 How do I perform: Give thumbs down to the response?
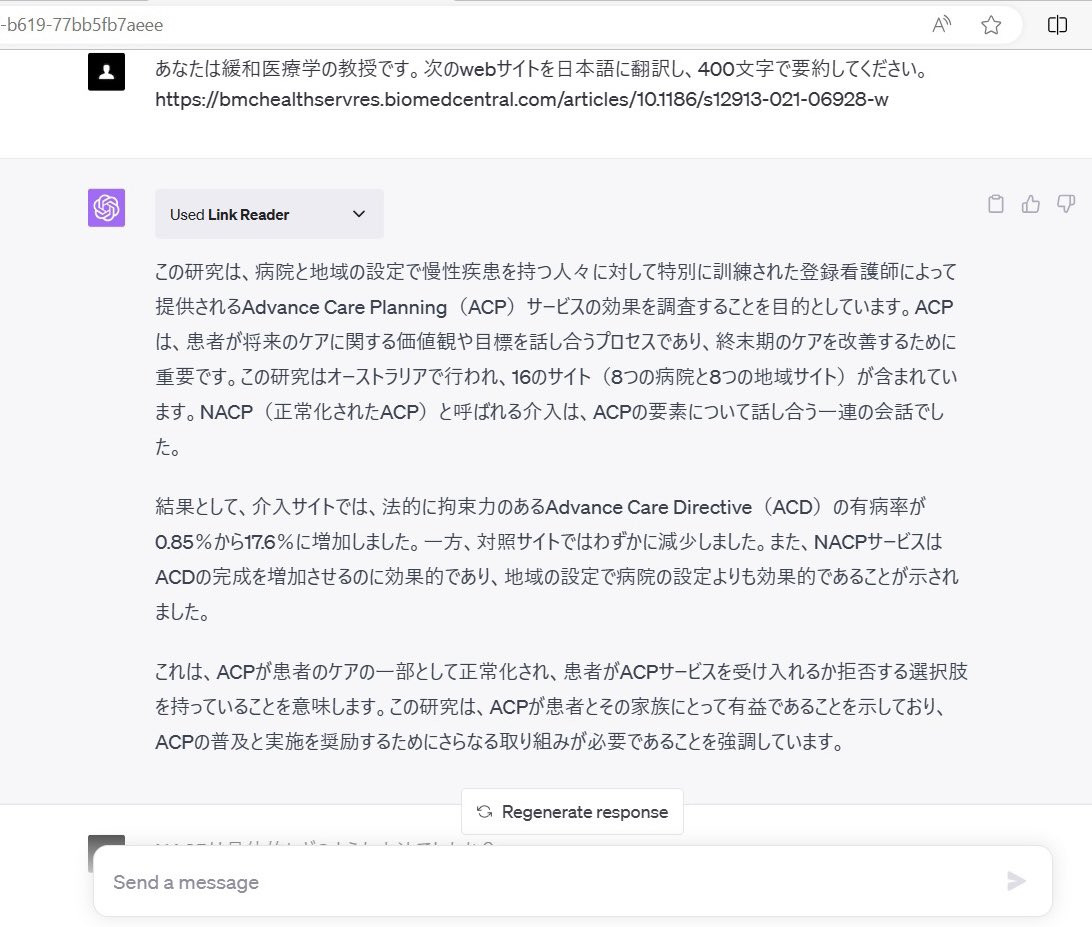[x=1066, y=203]
